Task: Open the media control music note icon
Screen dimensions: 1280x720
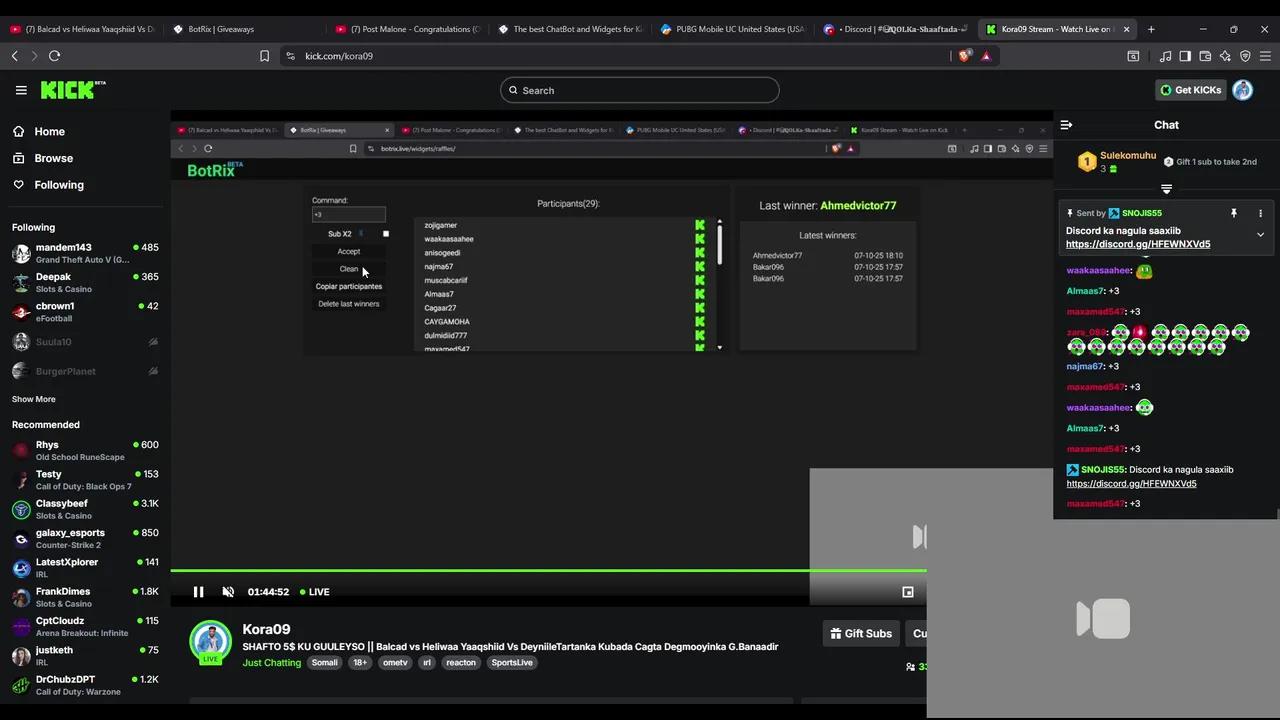Action: pos(1165,56)
